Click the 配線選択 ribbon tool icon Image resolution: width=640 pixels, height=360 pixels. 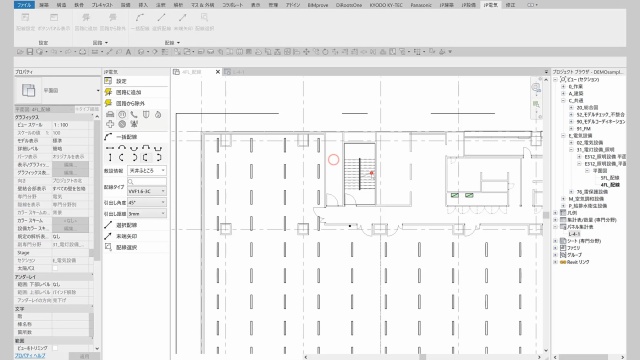(204, 18)
